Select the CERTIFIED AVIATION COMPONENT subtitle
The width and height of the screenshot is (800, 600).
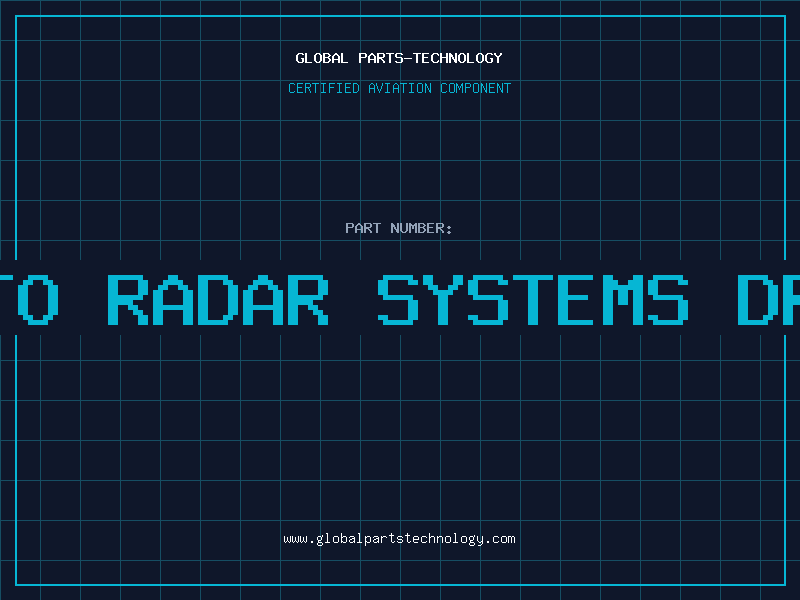(x=399, y=88)
